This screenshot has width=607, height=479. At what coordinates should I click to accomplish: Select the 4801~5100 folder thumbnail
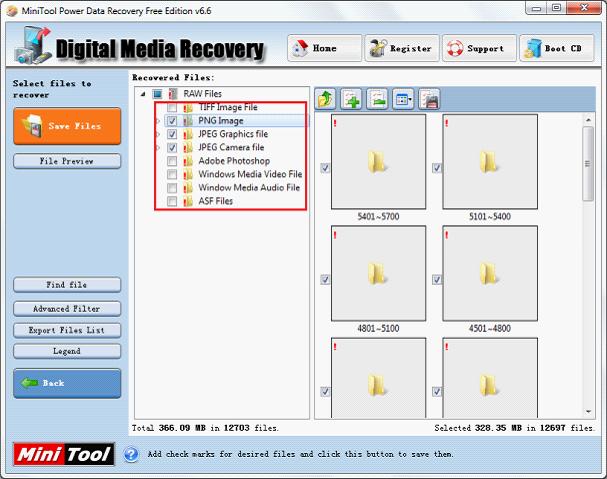pyautogui.click(x=378, y=273)
